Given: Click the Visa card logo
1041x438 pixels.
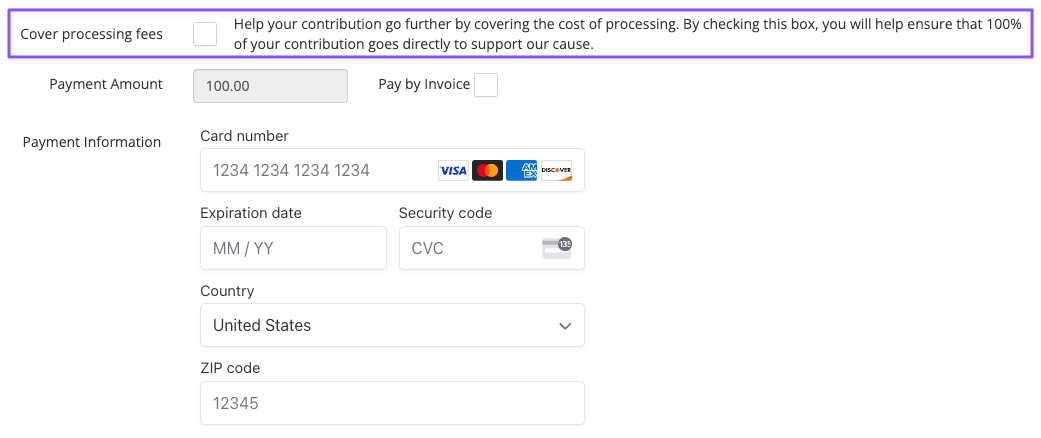Looking at the screenshot, I should (453, 171).
